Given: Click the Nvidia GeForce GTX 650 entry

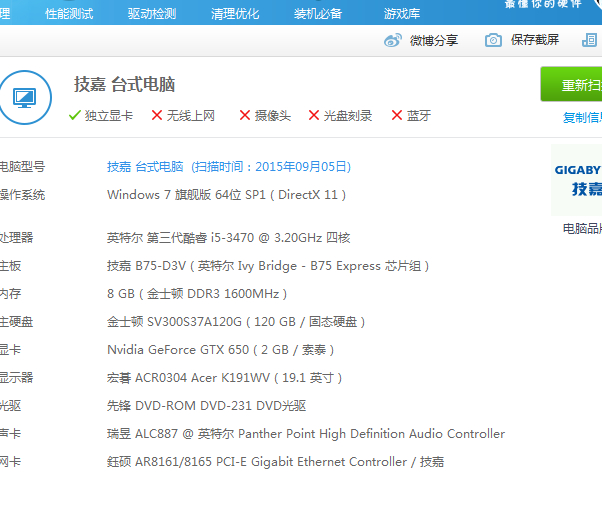Looking at the screenshot, I should tap(220, 350).
